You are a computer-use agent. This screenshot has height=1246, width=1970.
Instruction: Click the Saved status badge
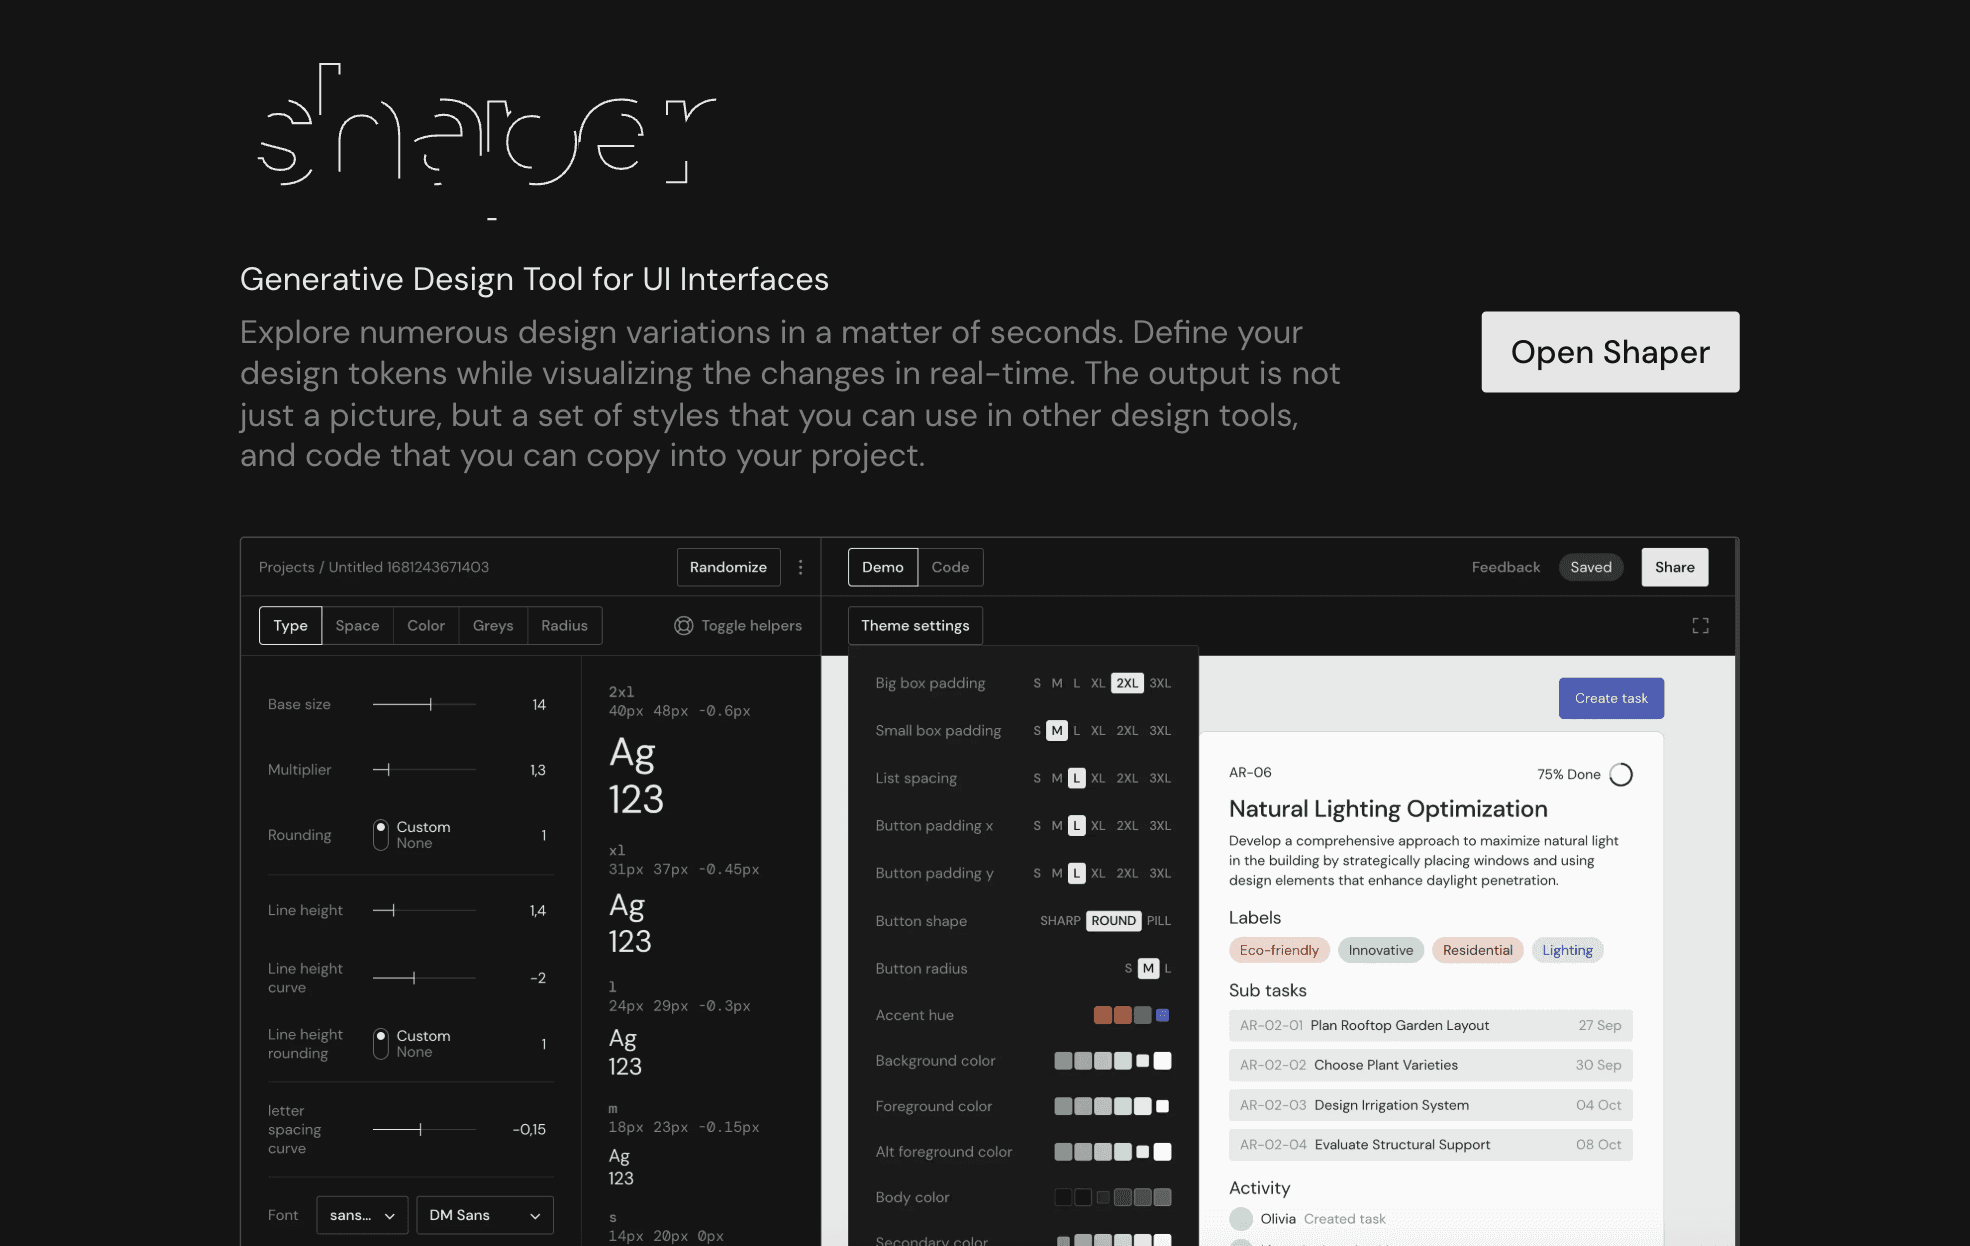1591,567
